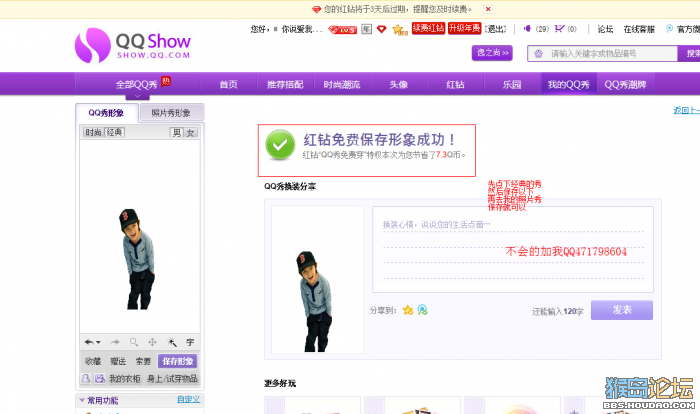Click the 退出 logout link
The image size is (700, 414).
(496, 29)
